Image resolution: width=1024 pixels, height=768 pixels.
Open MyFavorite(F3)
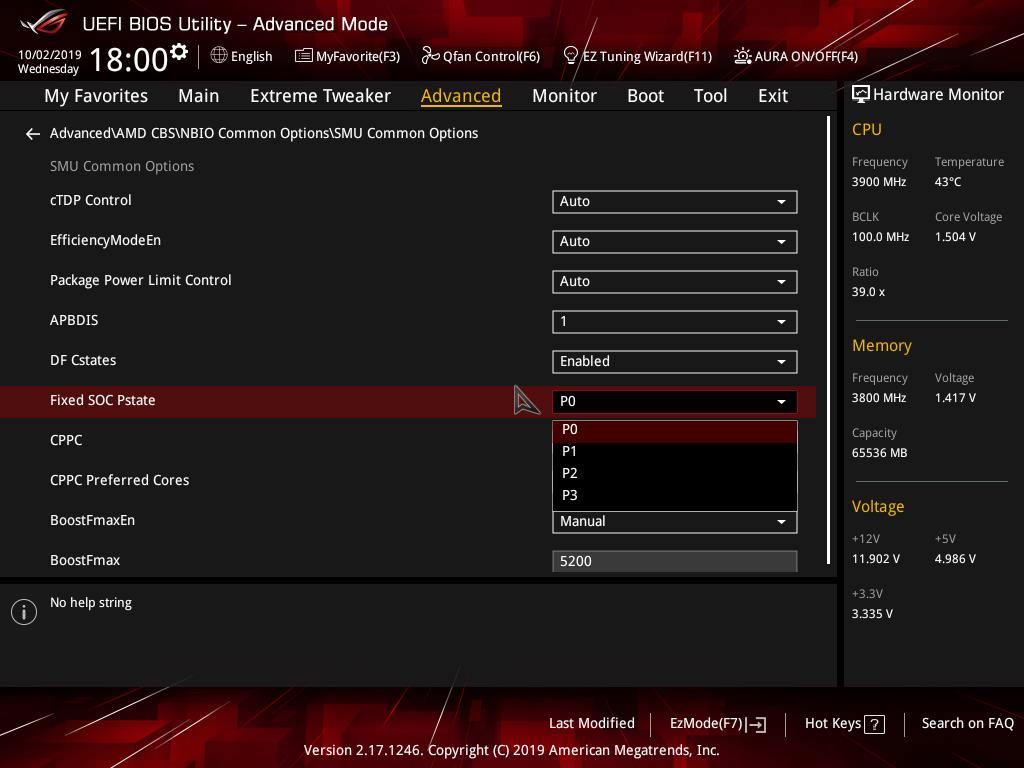(x=347, y=56)
